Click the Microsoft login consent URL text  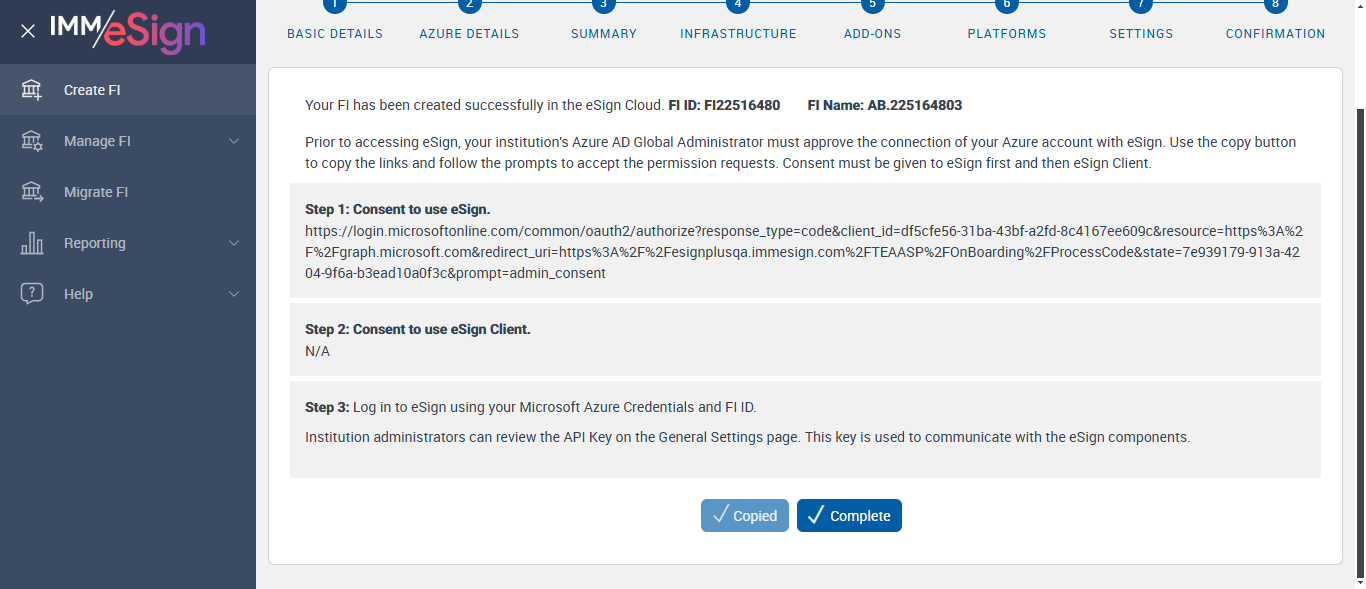pos(803,252)
